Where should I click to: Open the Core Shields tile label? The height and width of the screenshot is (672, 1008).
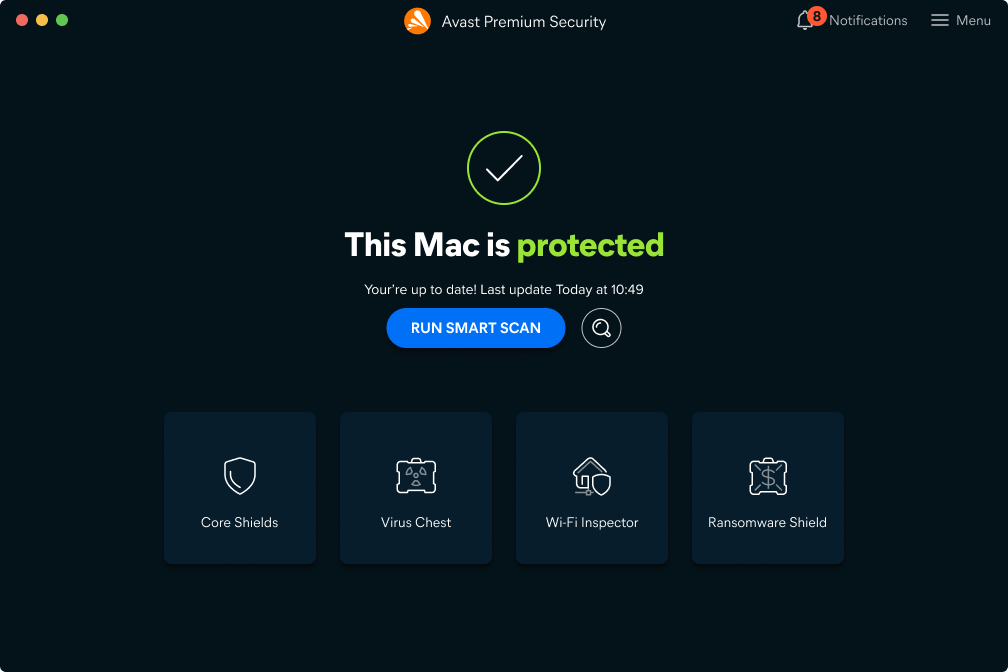pos(239,522)
